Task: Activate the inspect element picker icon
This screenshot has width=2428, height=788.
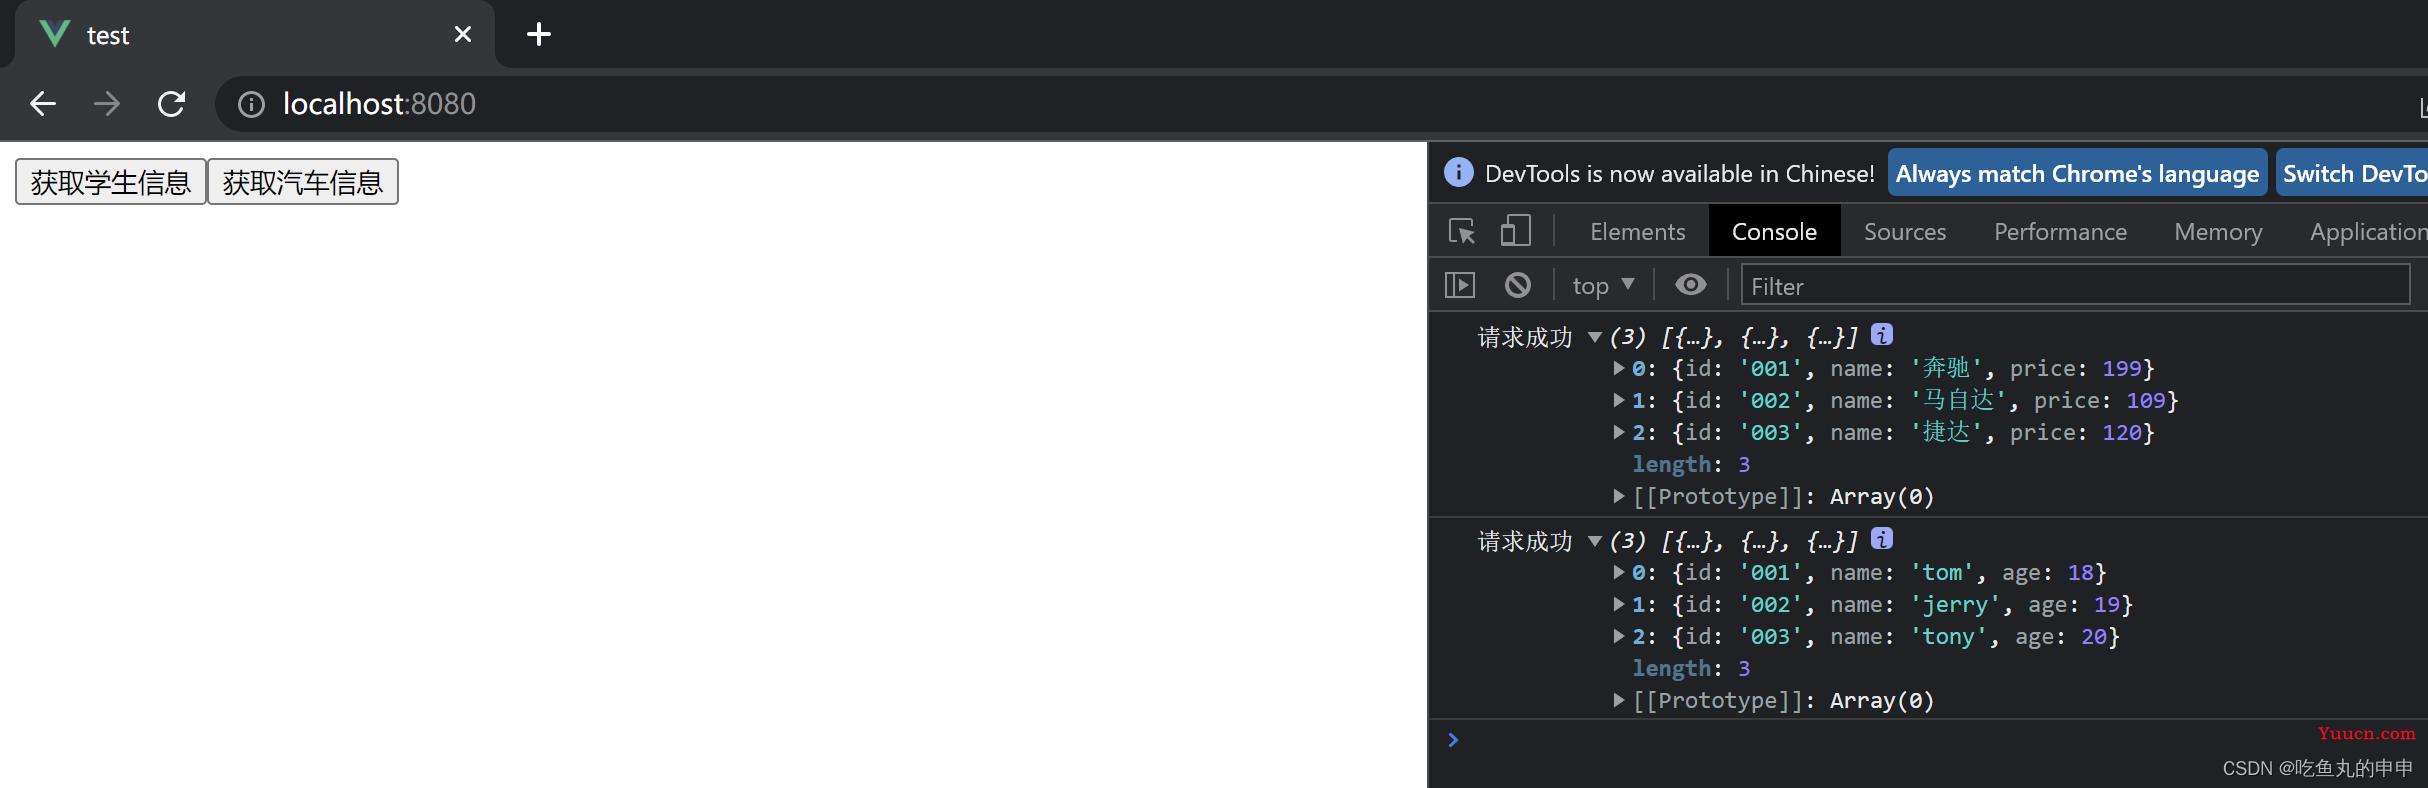Action: 1462,231
